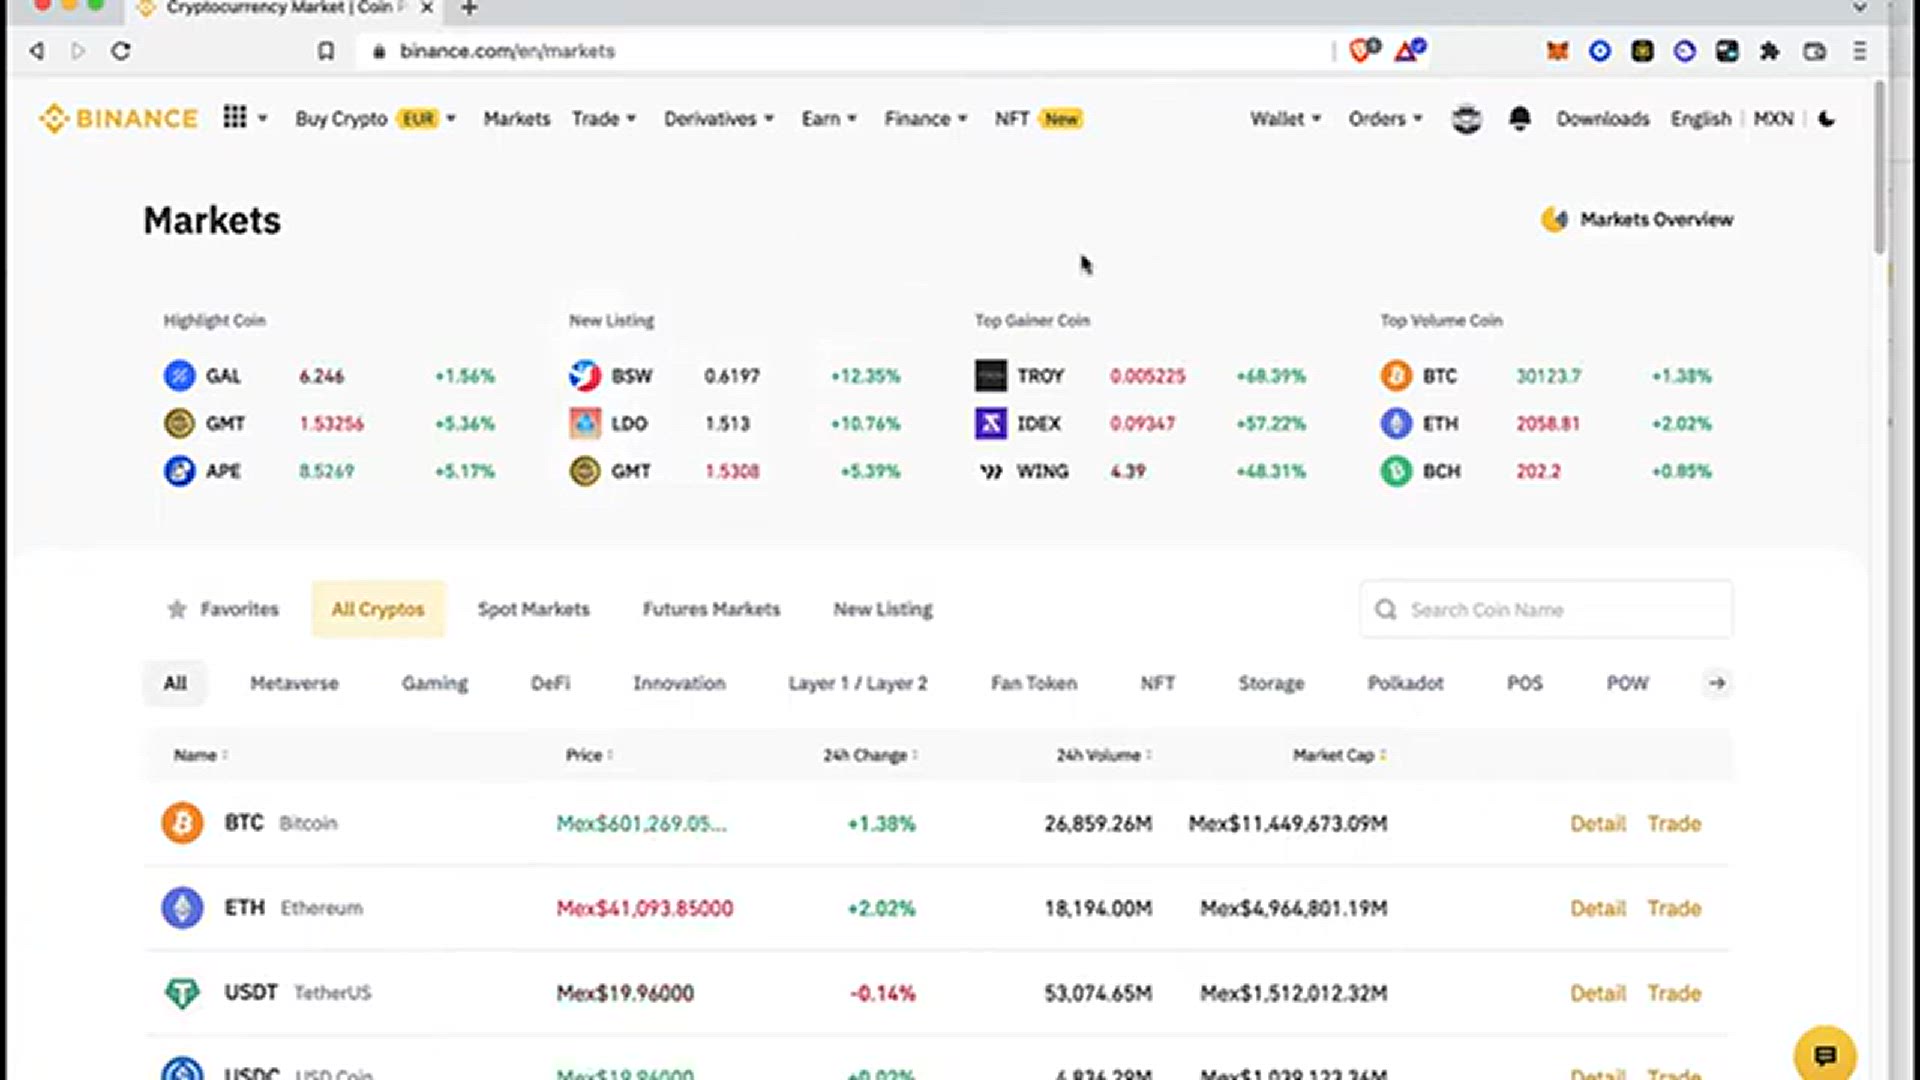
Task: Expand the Earn dropdown
Action: pos(829,119)
